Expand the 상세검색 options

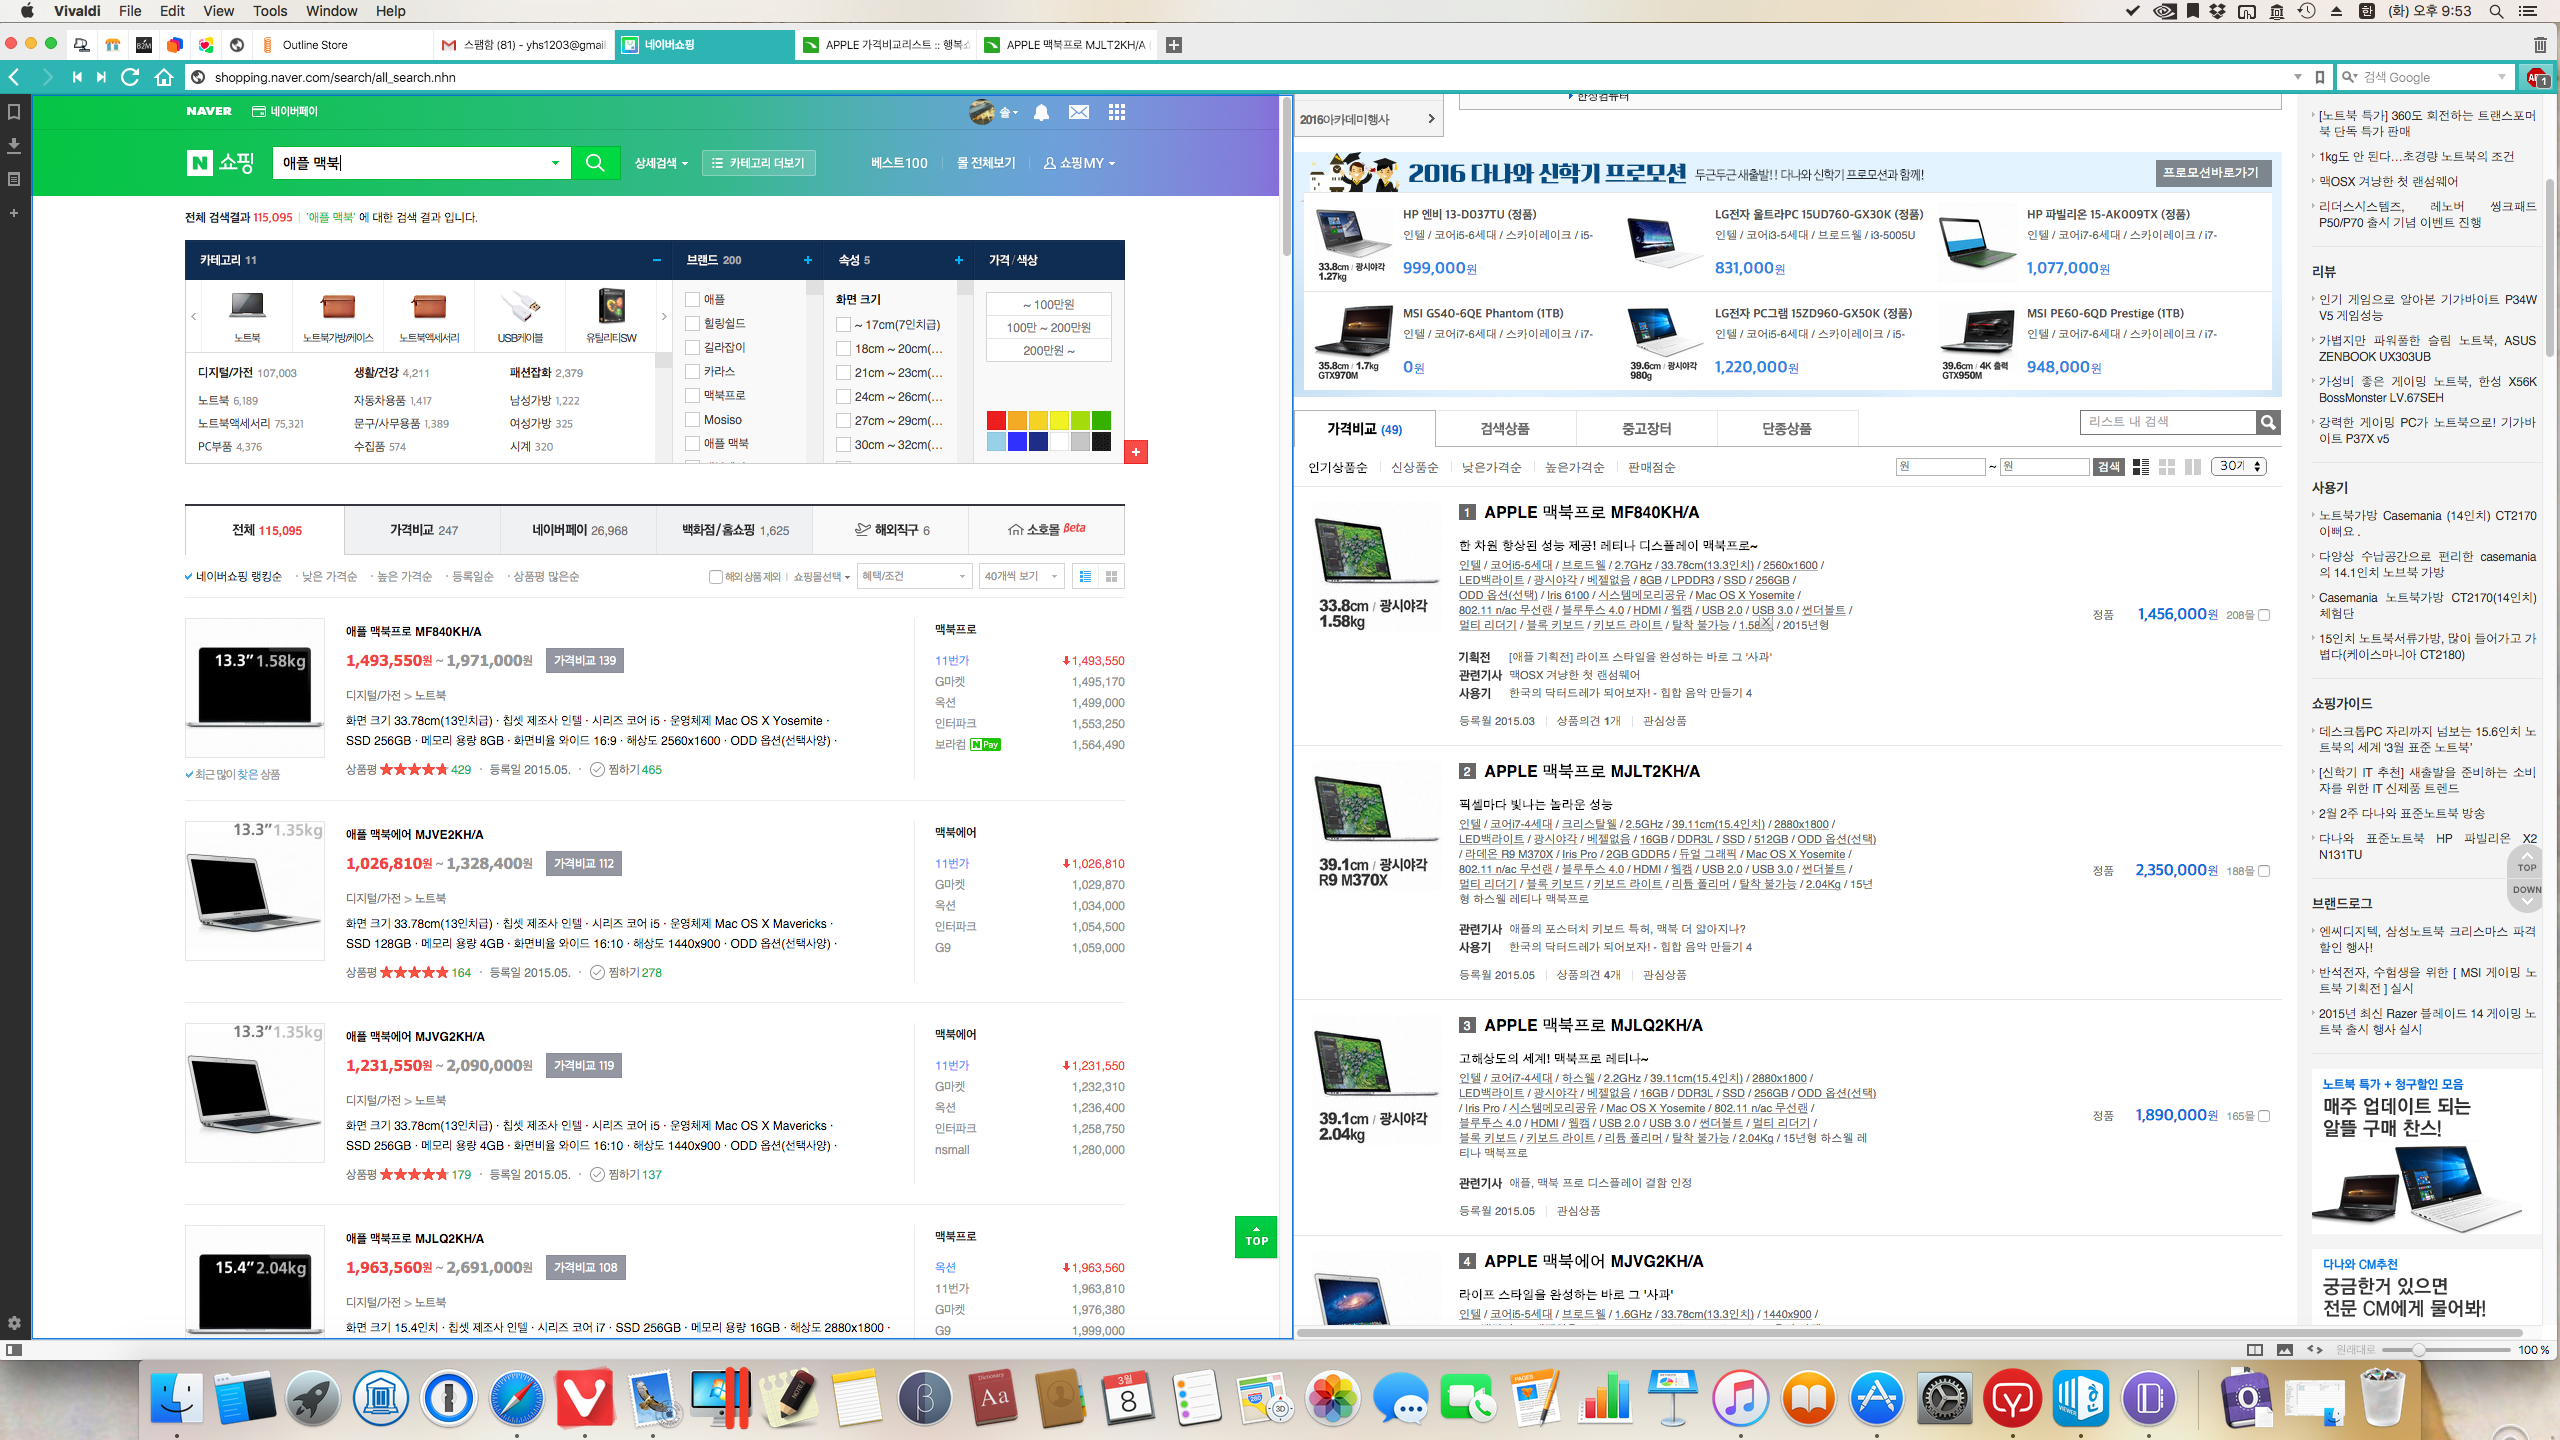click(x=661, y=163)
